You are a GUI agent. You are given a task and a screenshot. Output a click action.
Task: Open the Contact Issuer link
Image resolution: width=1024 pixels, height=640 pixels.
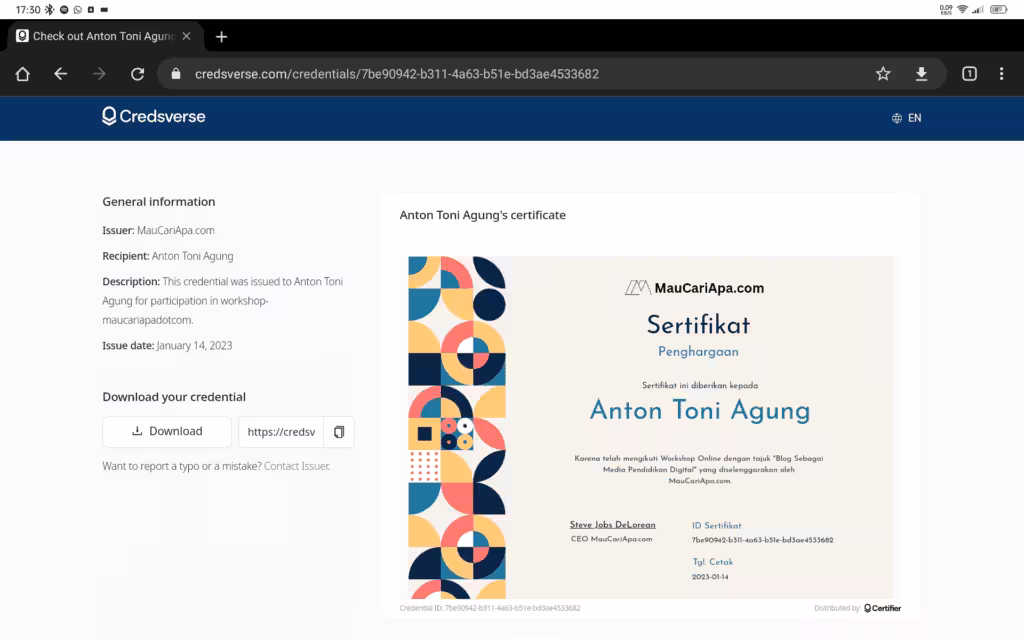296,466
